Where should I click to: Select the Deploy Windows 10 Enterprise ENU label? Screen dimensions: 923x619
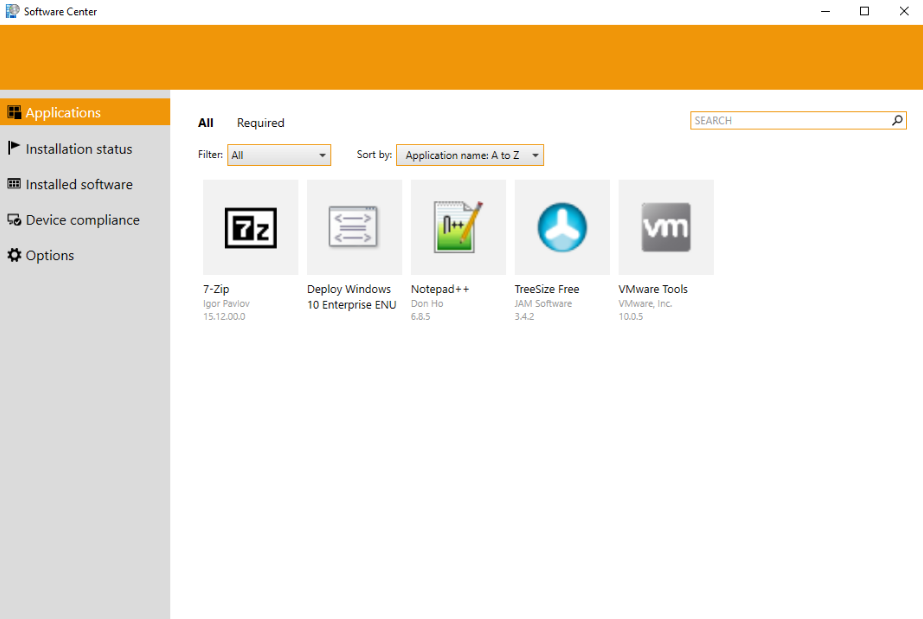351,297
